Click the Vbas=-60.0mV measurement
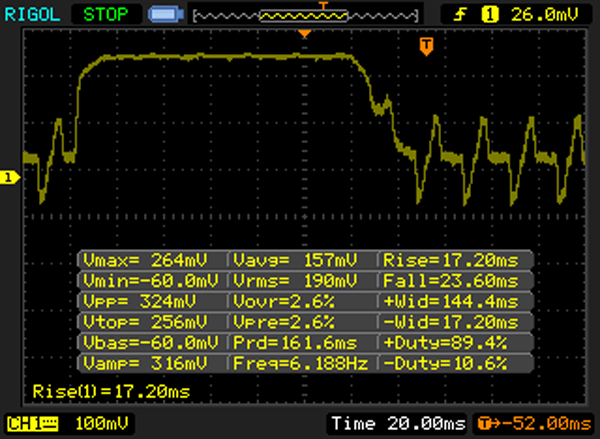The height and width of the screenshot is (439, 600). [150, 343]
